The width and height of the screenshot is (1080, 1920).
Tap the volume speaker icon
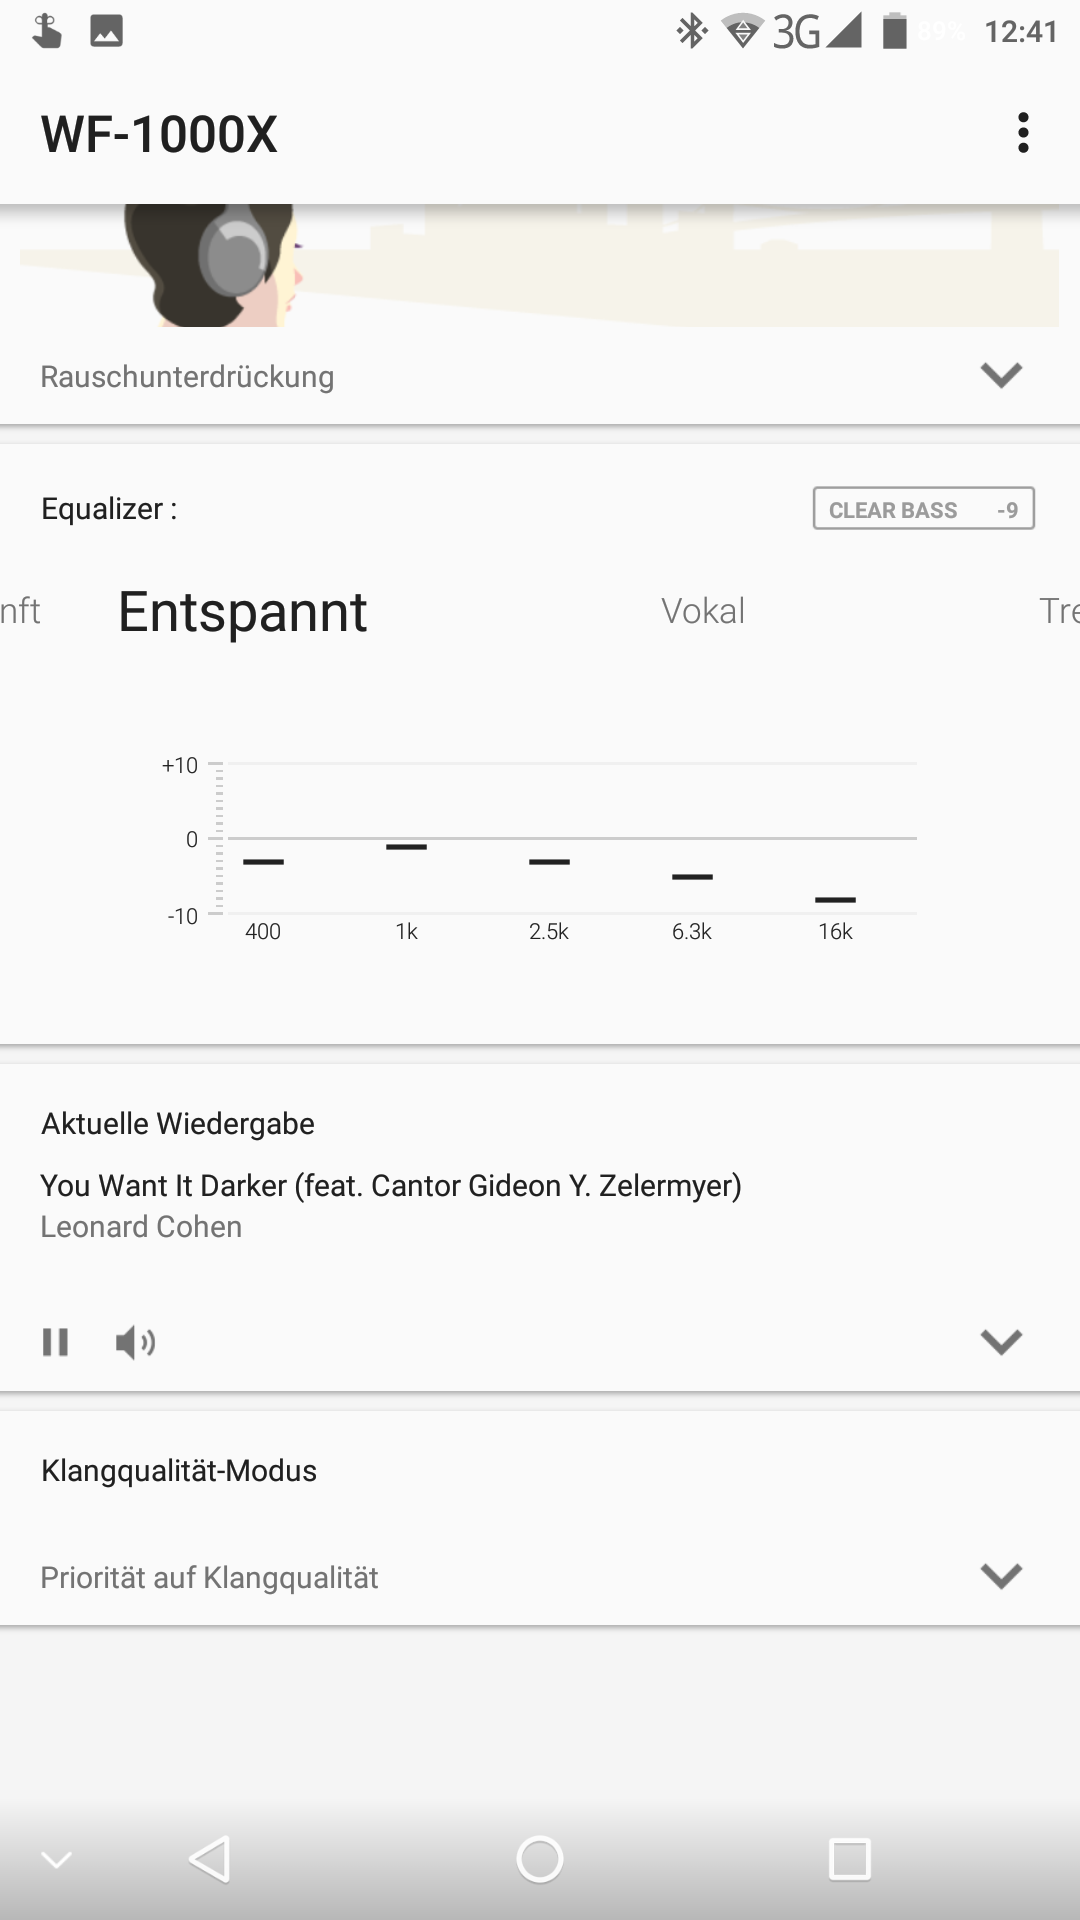(x=135, y=1342)
